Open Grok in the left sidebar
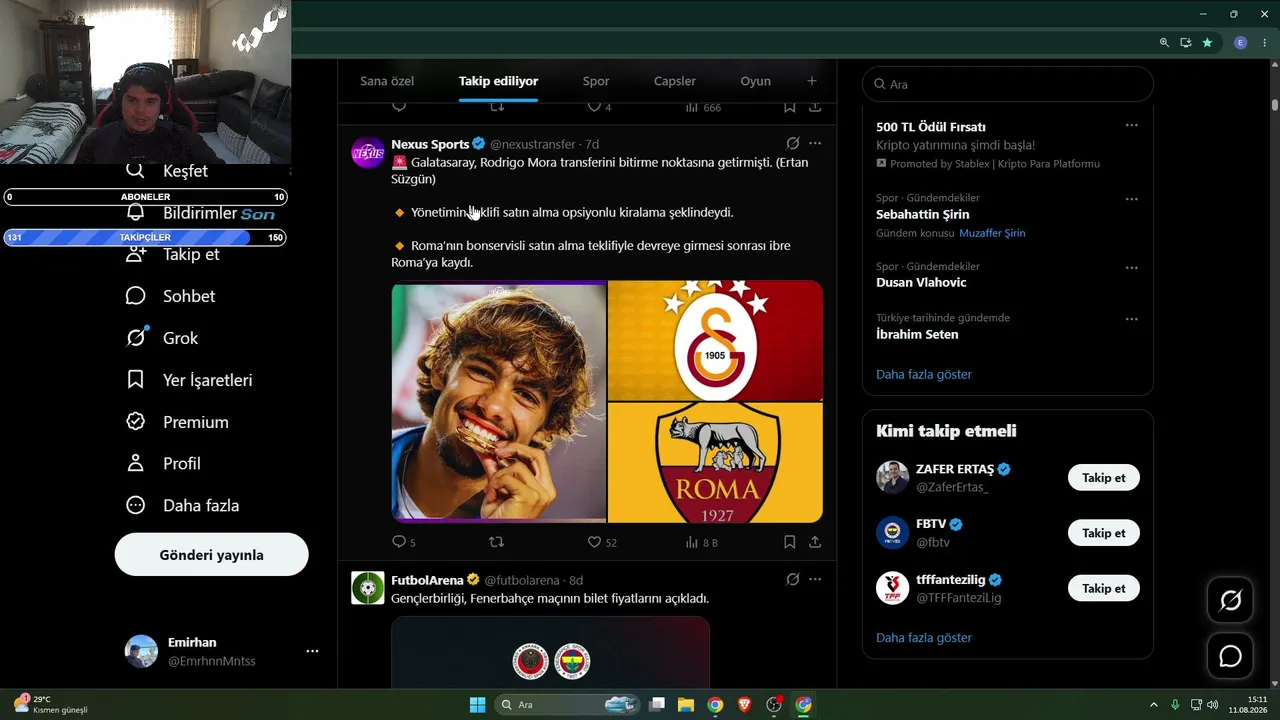The height and width of the screenshot is (720, 1280). point(162,338)
